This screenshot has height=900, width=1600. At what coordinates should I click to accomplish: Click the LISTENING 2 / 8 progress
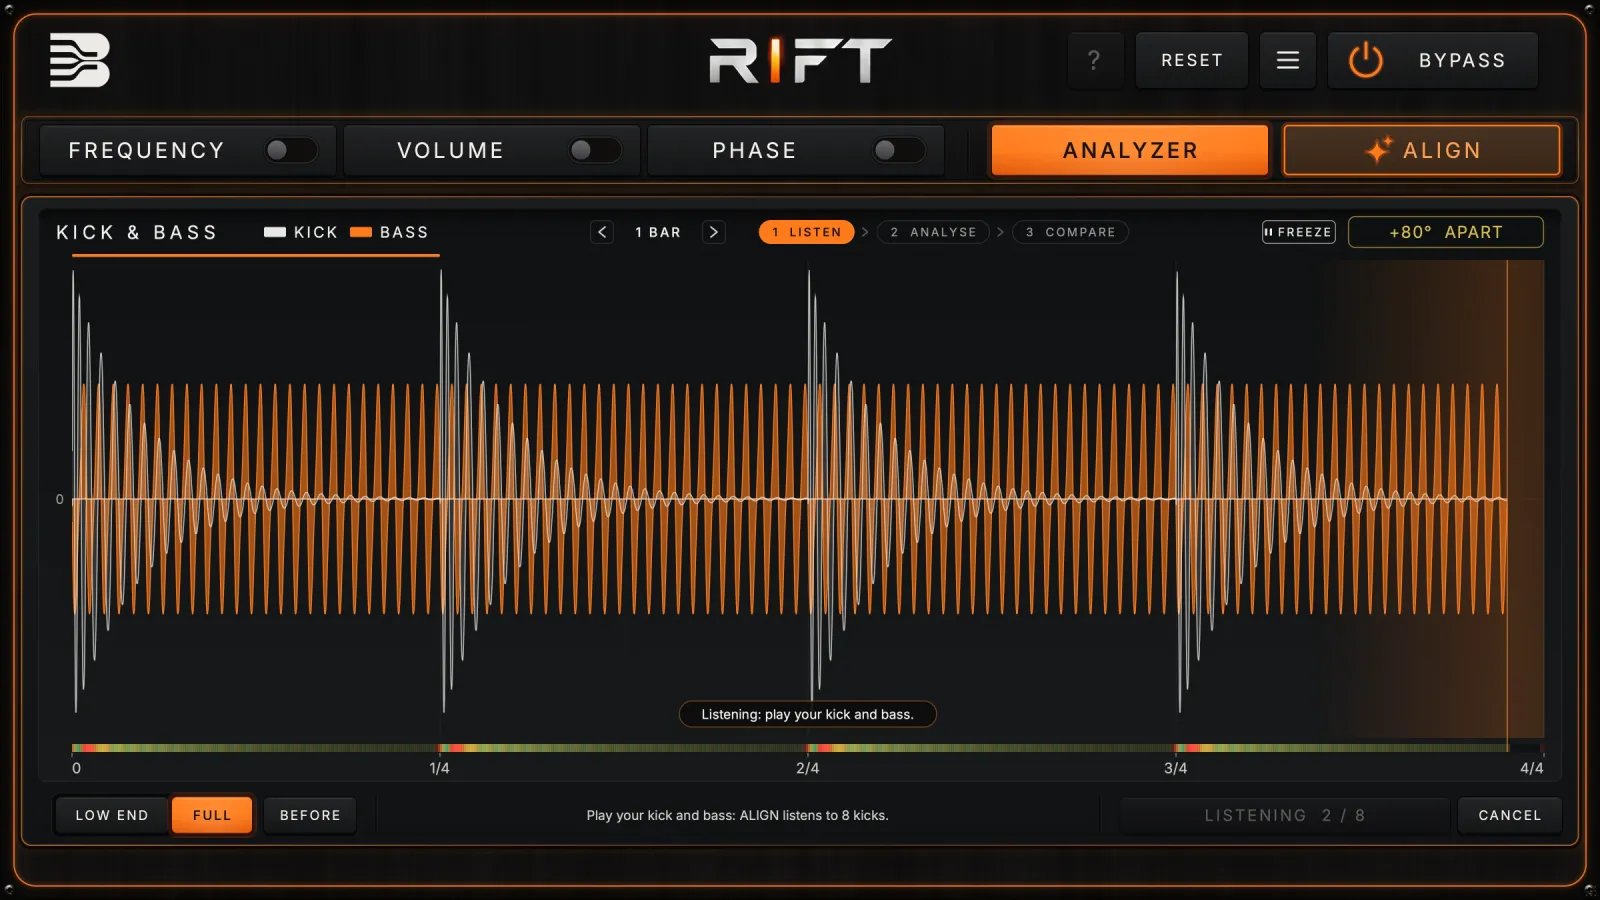pos(1285,815)
